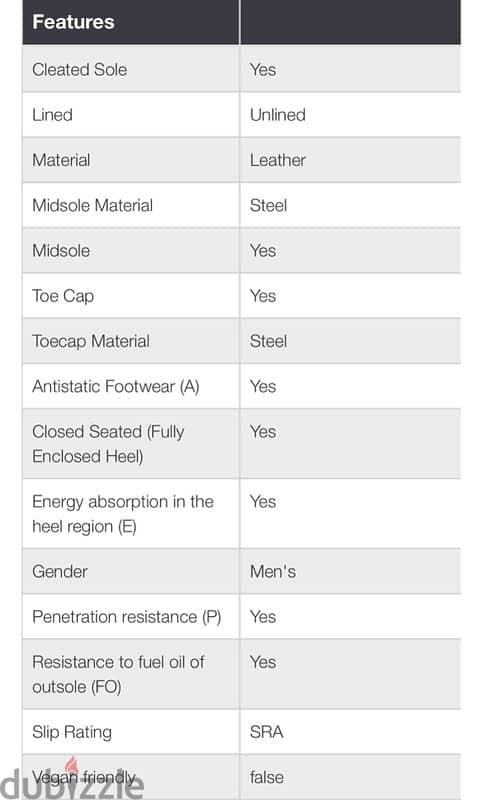Select the Midsole Material label
This screenshot has width=482, height=800.
[x=92, y=206]
